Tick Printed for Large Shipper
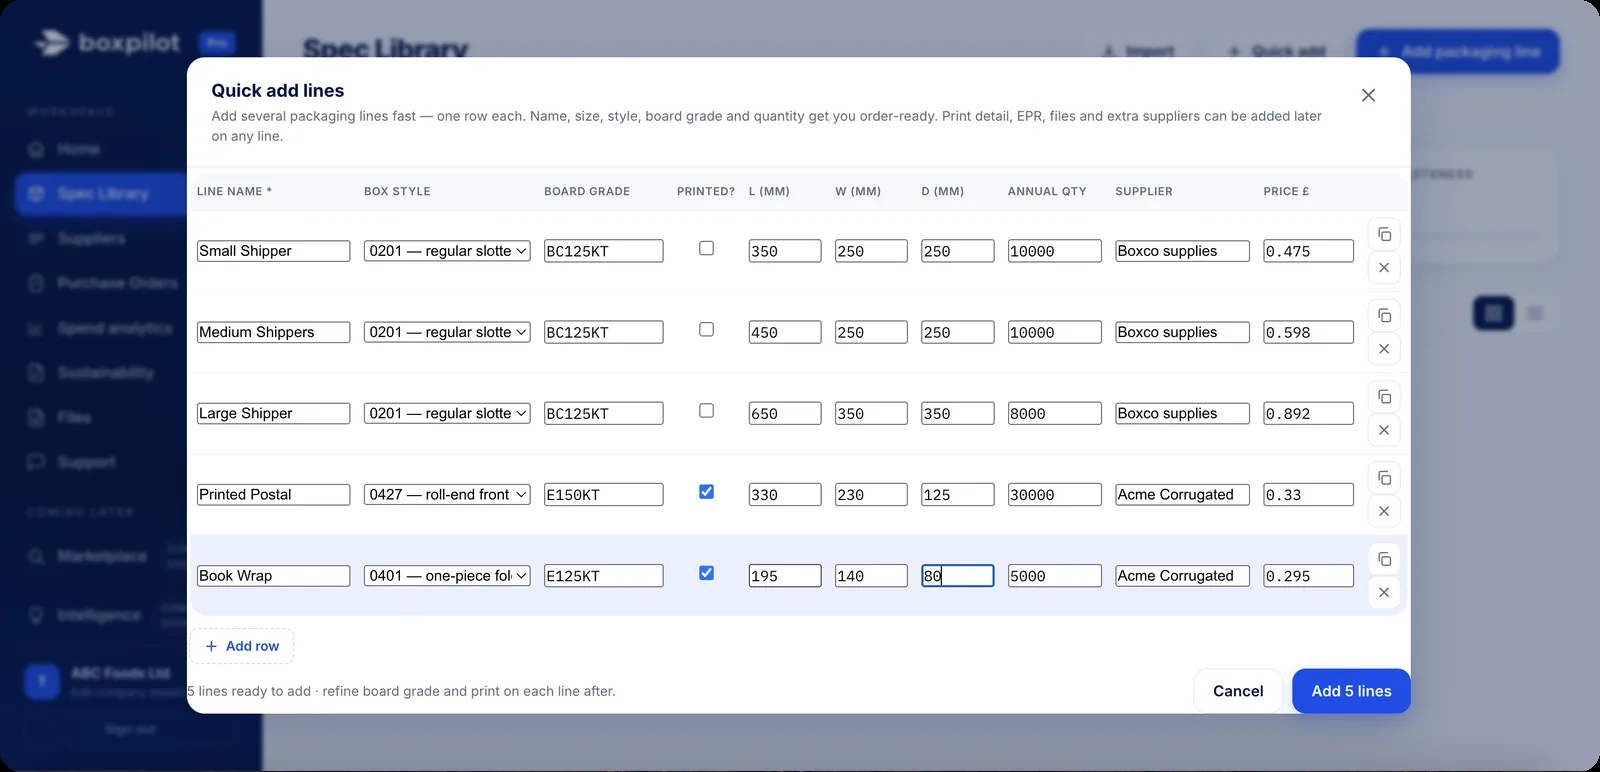Screen dimensions: 1600x772 [x=706, y=410]
